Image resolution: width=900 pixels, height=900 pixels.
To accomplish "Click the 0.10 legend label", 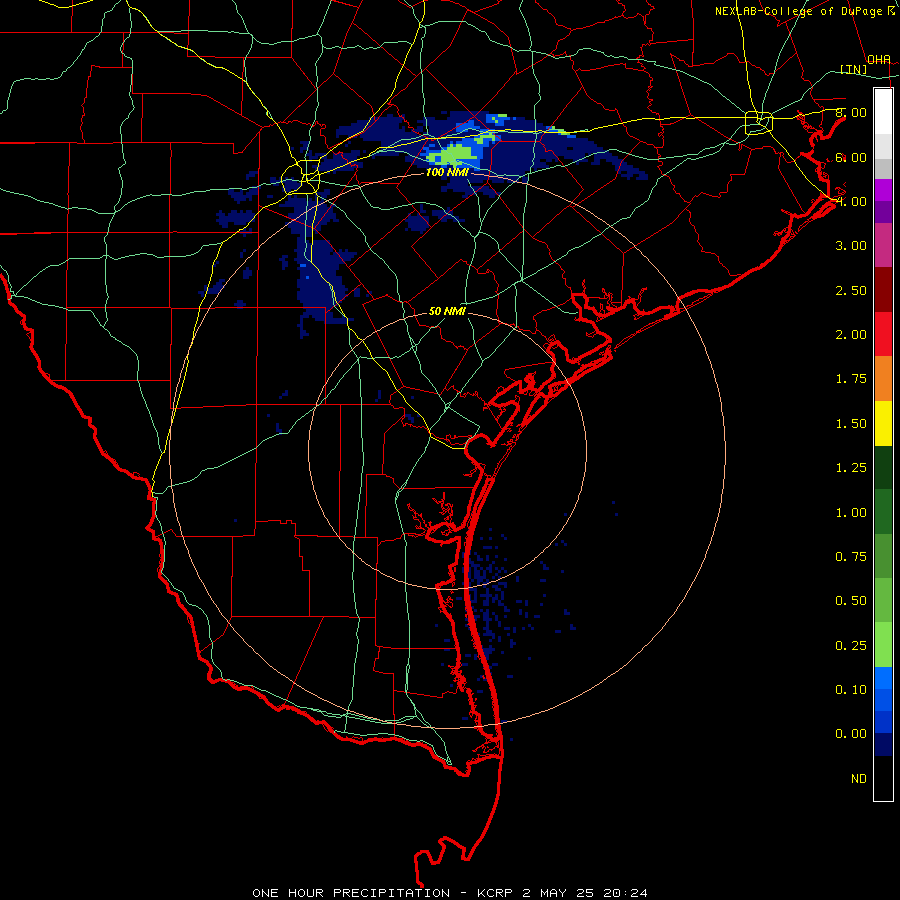I will click(x=851, y=690).
